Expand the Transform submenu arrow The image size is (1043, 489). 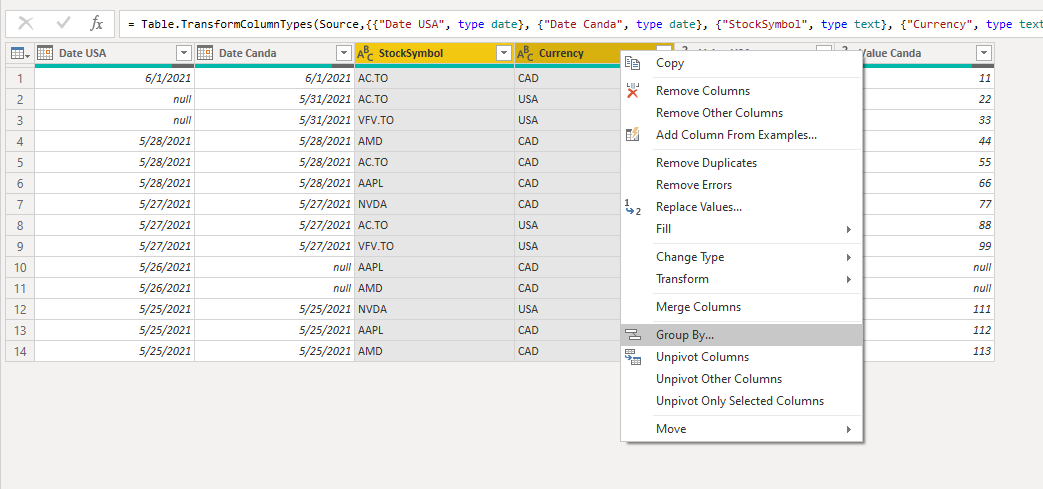tap(849, 279)
